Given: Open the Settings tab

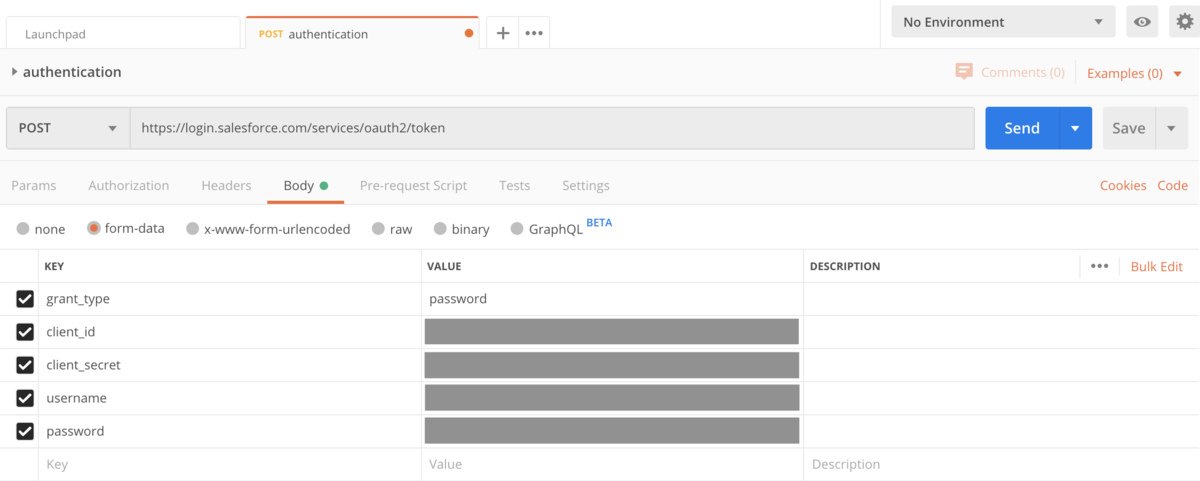Looking at the screenshot, I should [586, 185].
